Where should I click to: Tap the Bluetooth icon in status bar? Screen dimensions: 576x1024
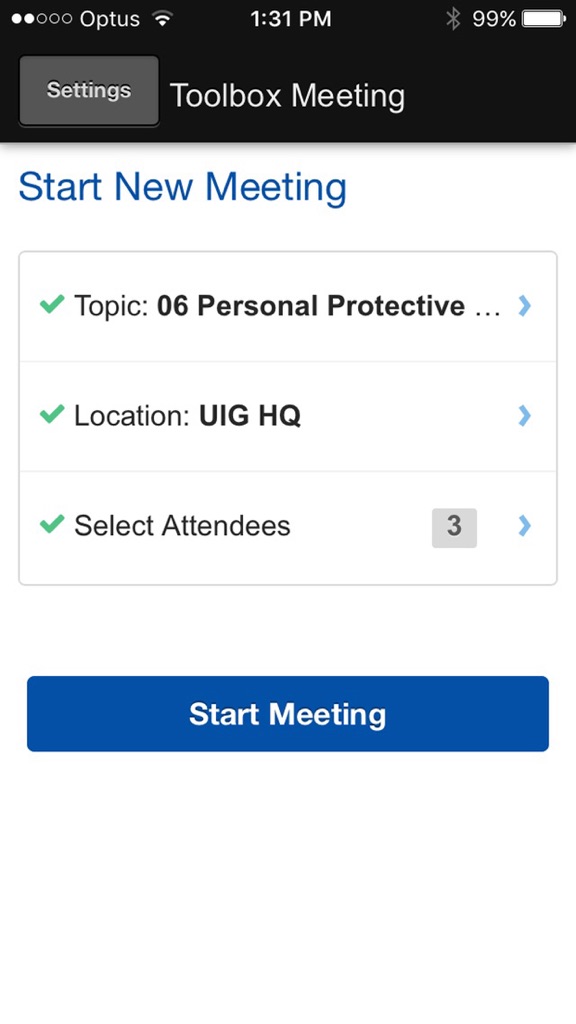pos(453,19)
